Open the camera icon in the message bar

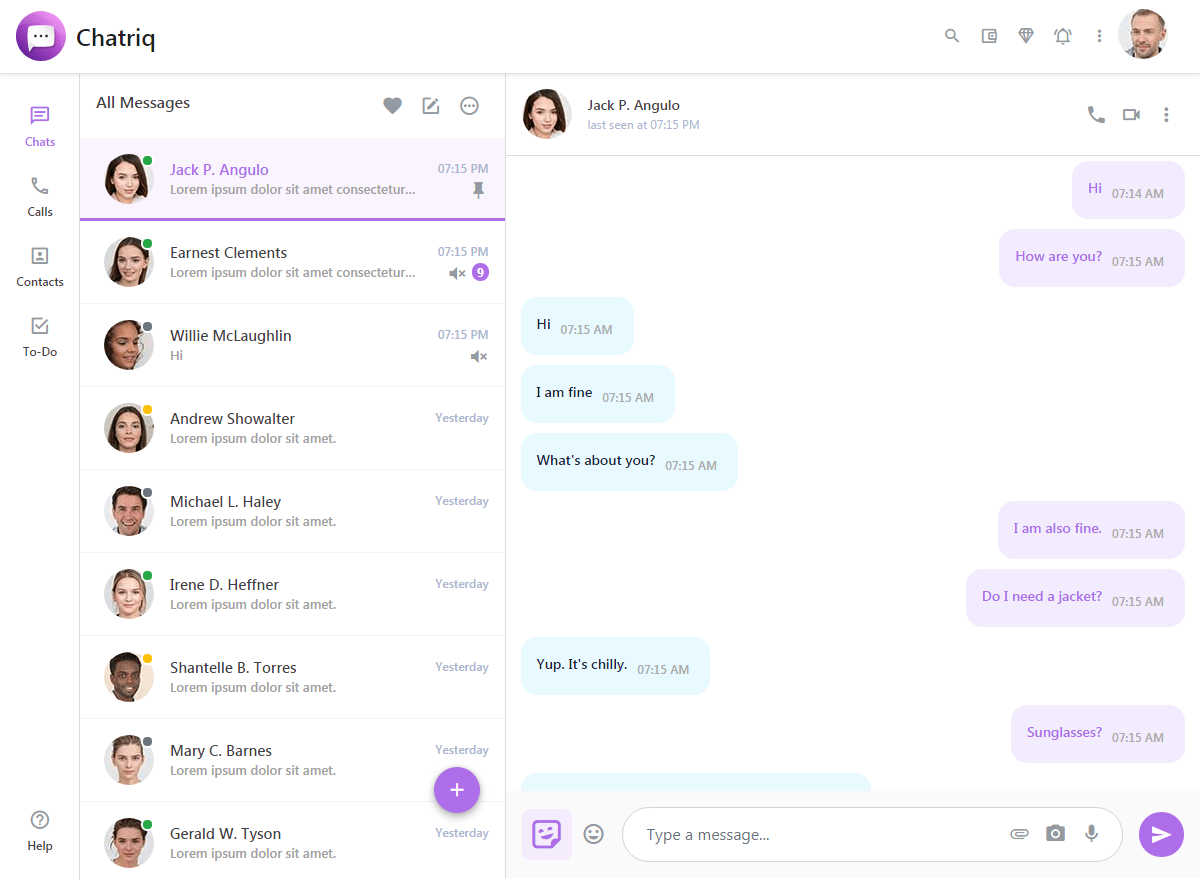(1055, 833)
